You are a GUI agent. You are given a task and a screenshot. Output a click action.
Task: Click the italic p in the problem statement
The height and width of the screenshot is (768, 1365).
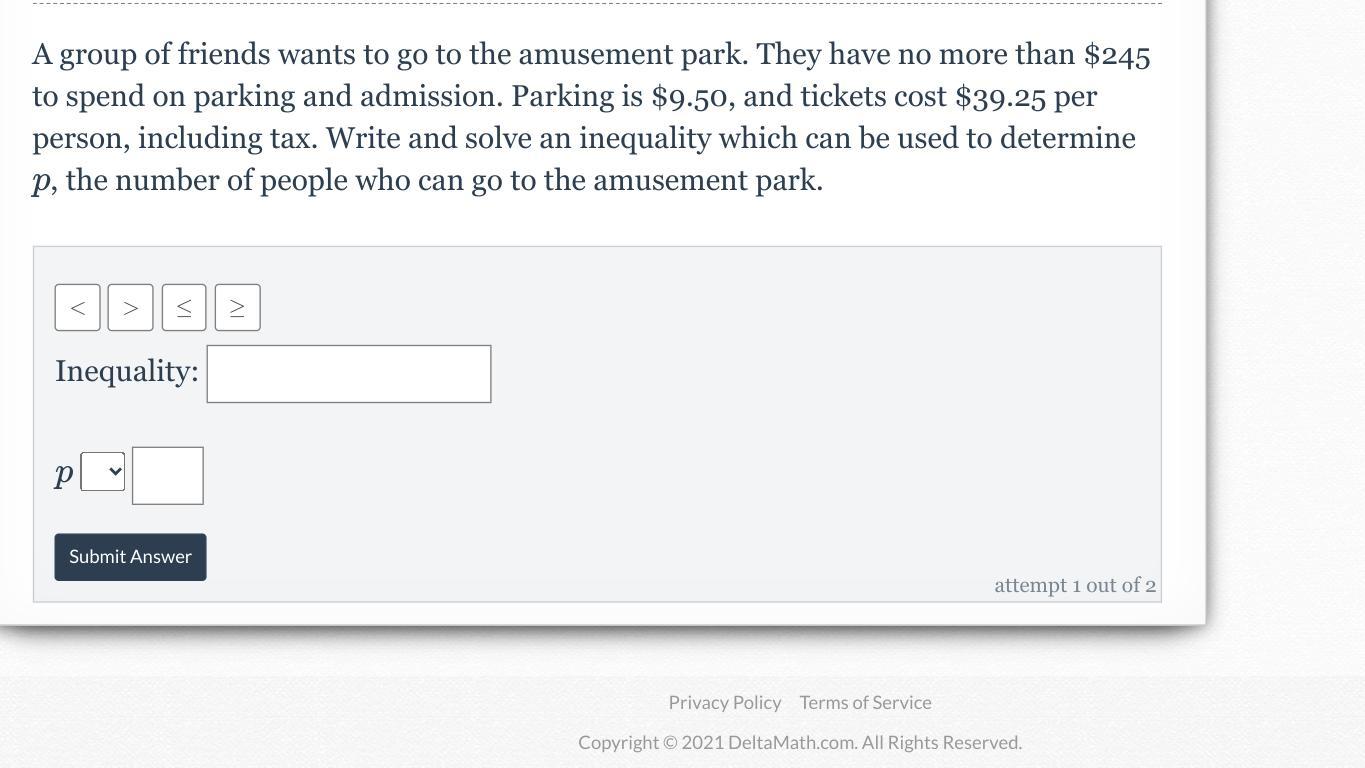coord(42,183)
